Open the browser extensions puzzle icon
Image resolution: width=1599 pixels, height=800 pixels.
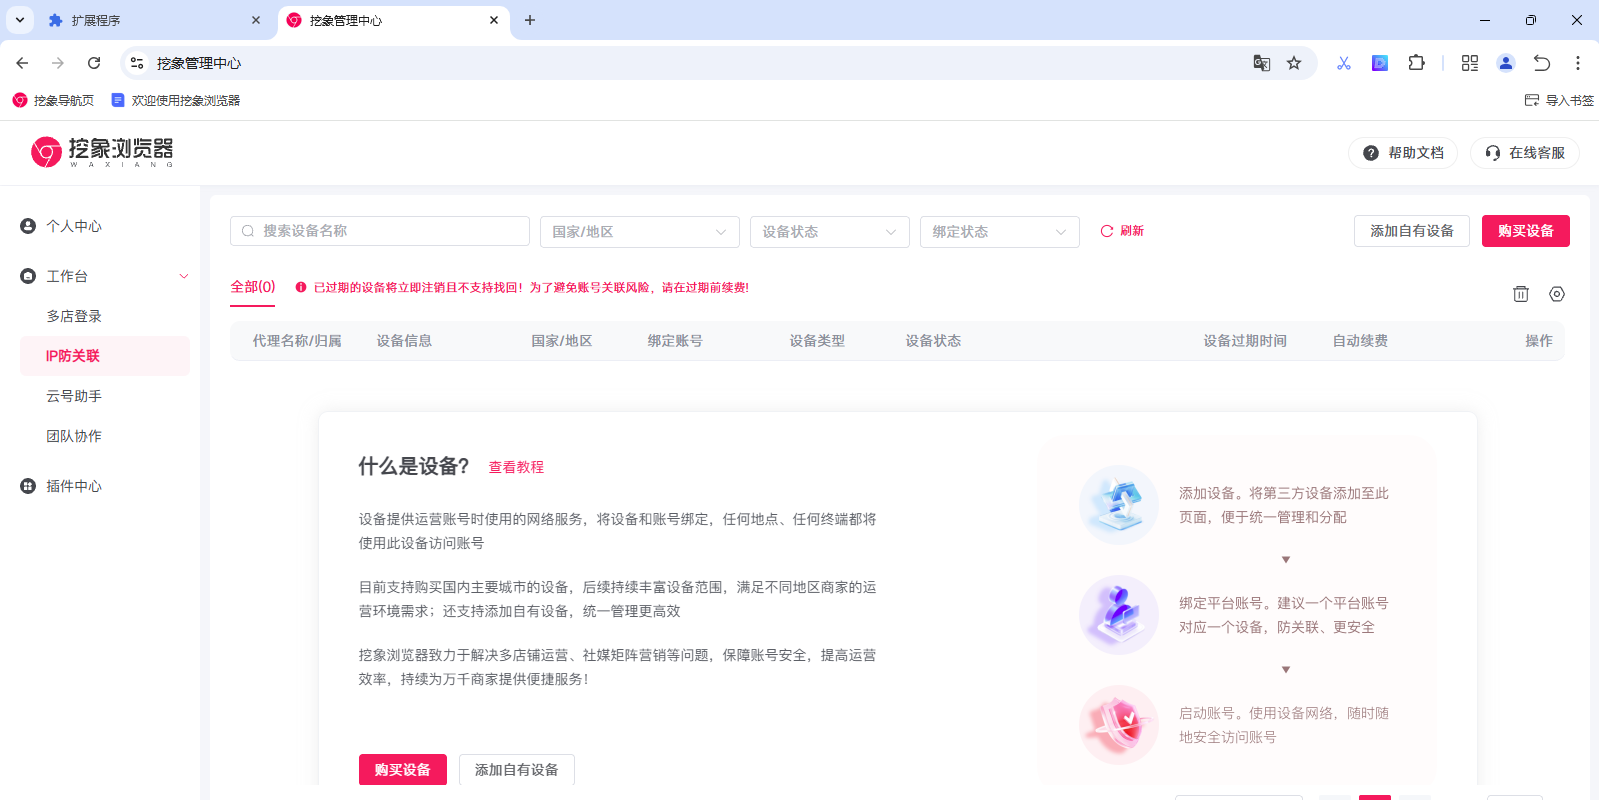tap(1416, 63)
